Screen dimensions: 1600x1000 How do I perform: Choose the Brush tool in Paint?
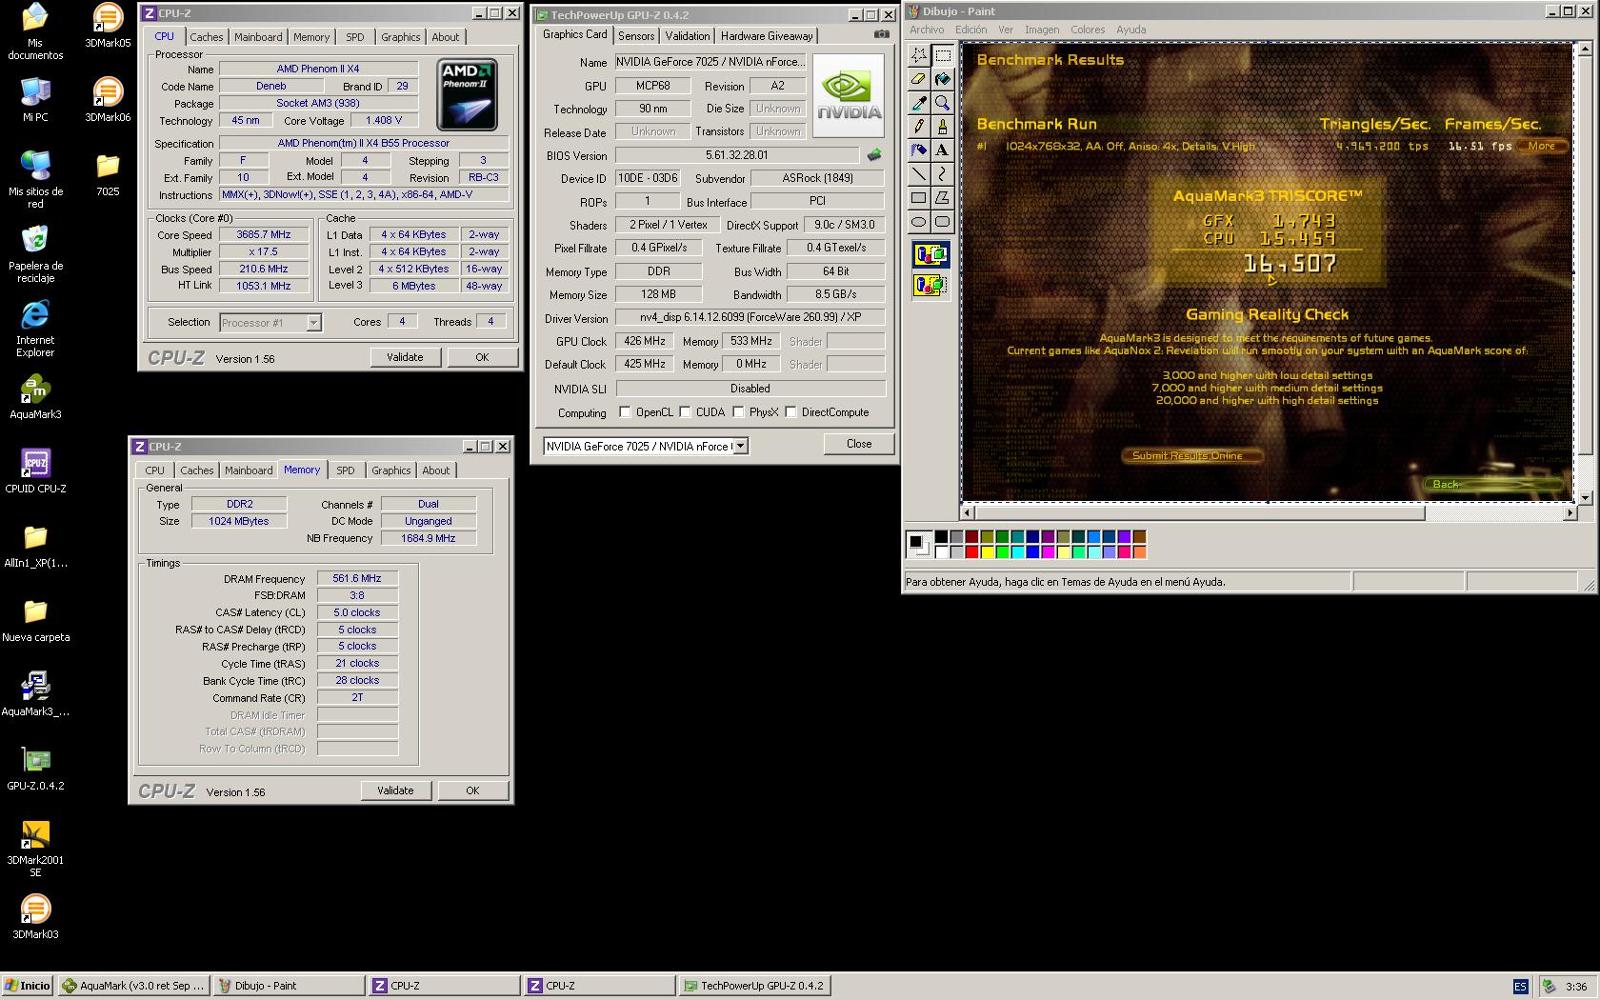tap(942, 127)
